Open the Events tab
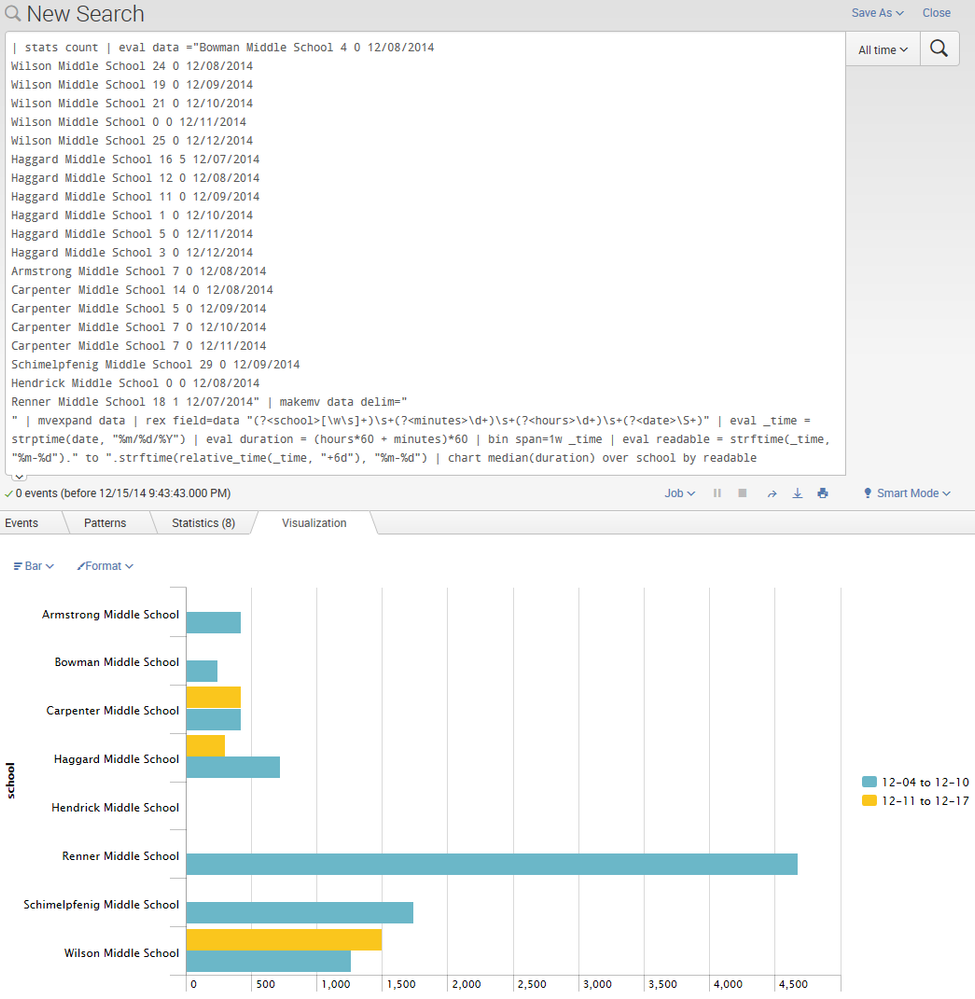This screenshot has width=975, height=999. (x=22, y=523)
